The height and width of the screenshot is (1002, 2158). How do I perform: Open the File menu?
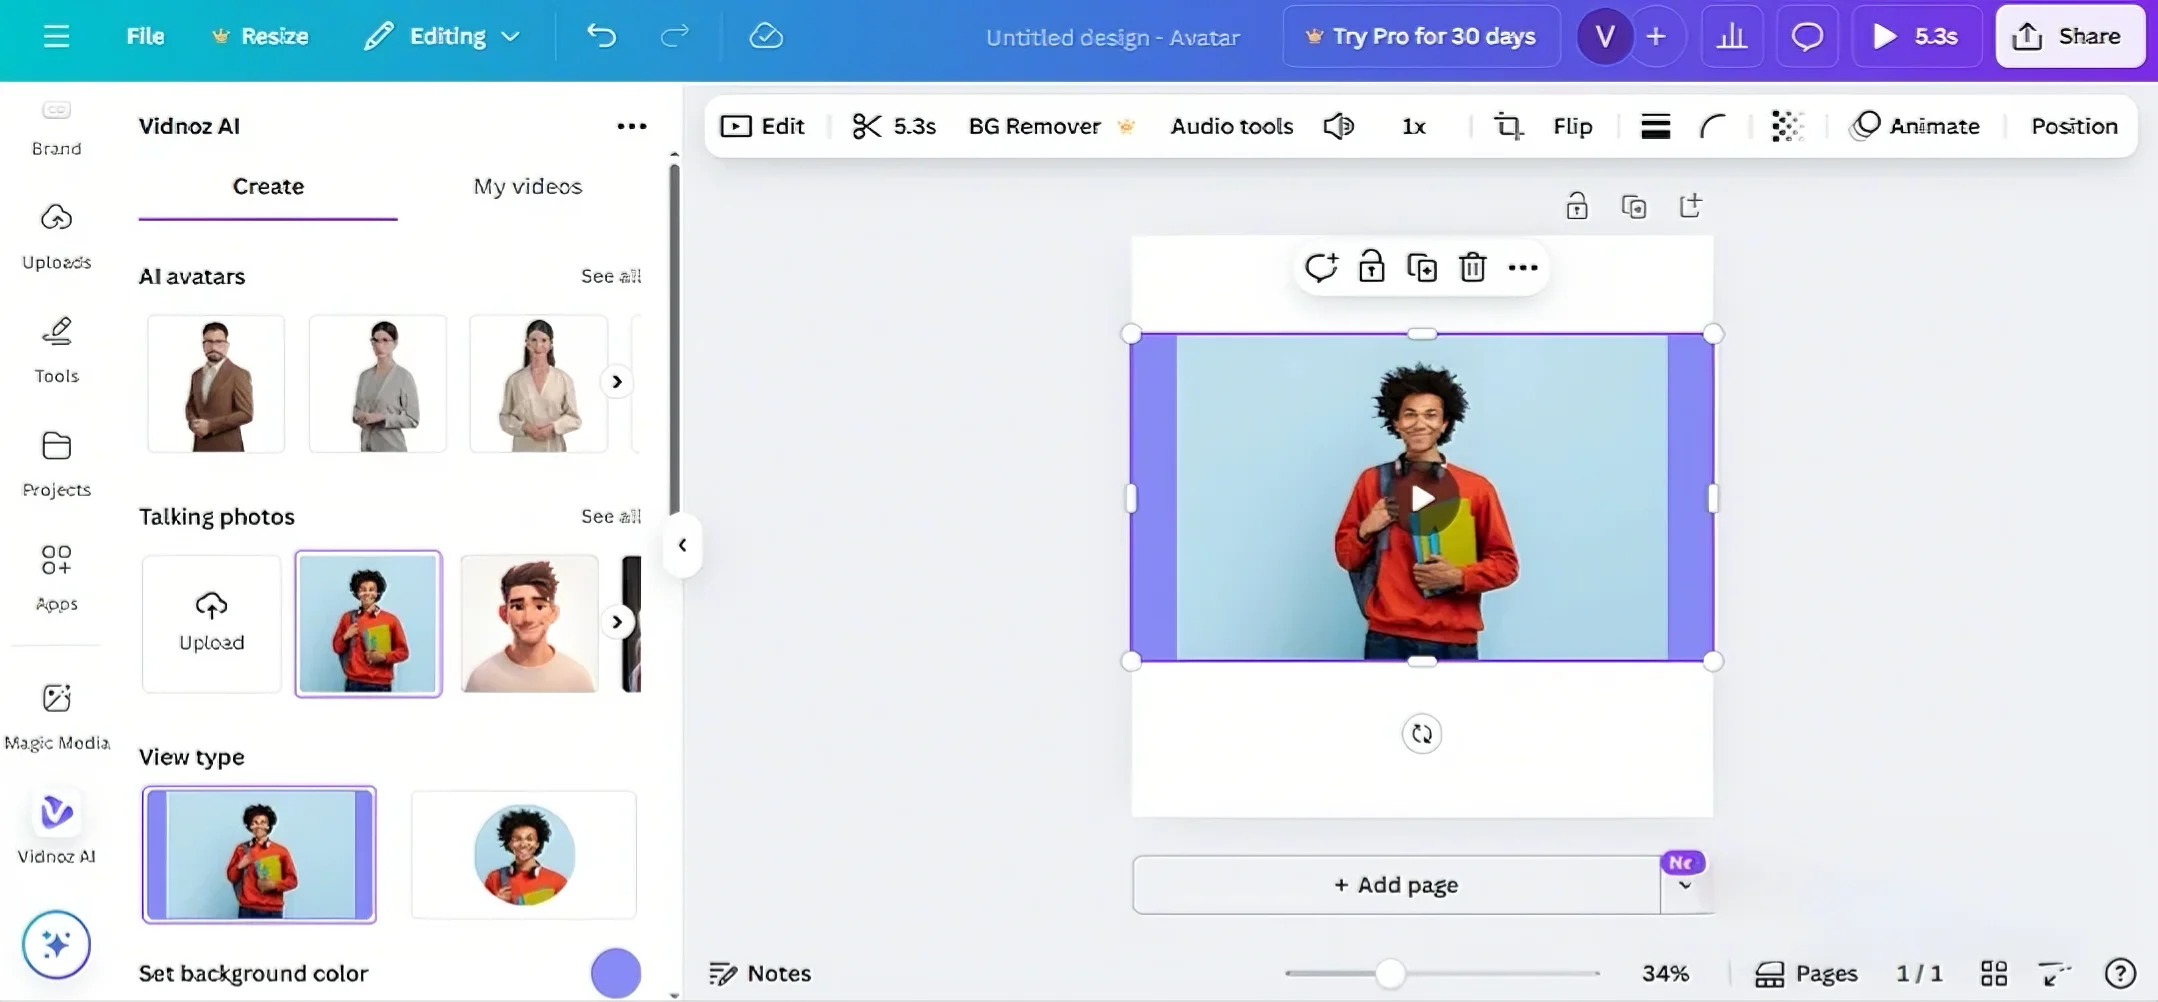[145, 36]
